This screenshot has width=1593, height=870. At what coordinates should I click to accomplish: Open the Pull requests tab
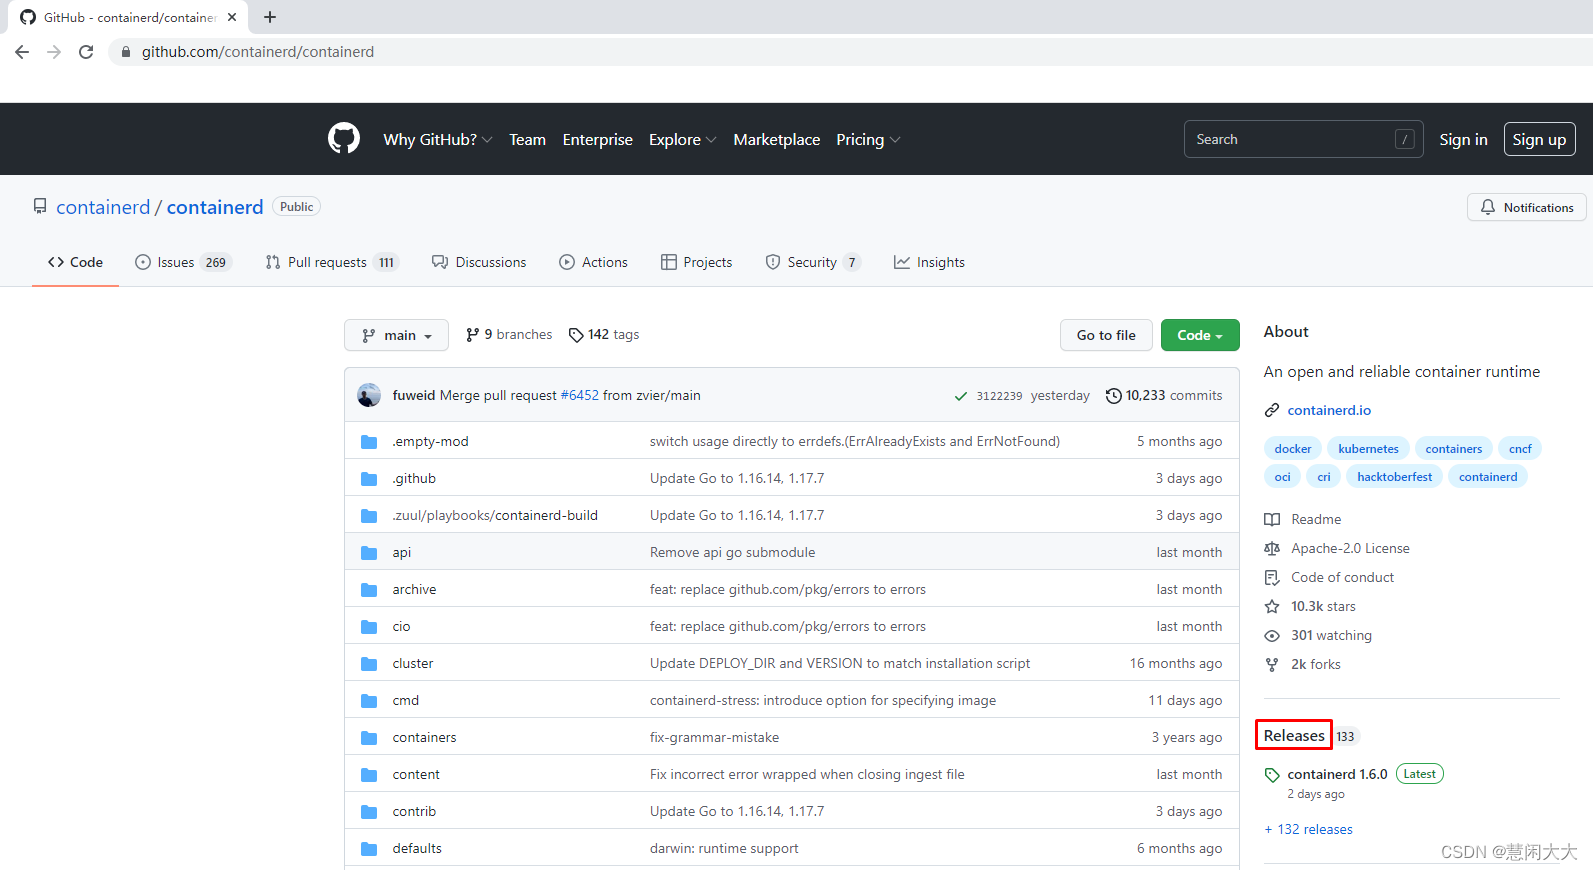[332, 262]
